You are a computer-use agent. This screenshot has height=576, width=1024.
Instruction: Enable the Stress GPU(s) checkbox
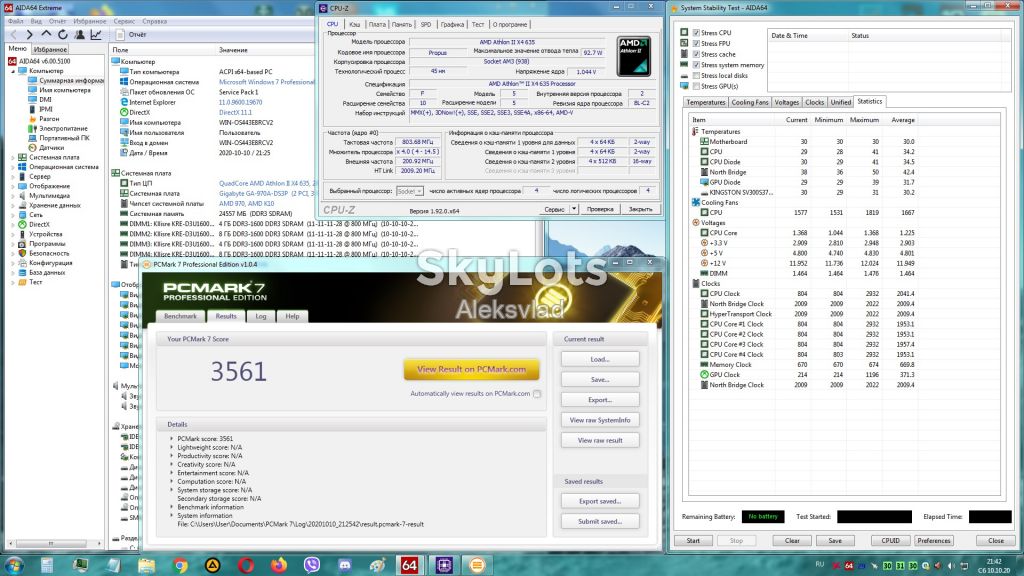696,86
